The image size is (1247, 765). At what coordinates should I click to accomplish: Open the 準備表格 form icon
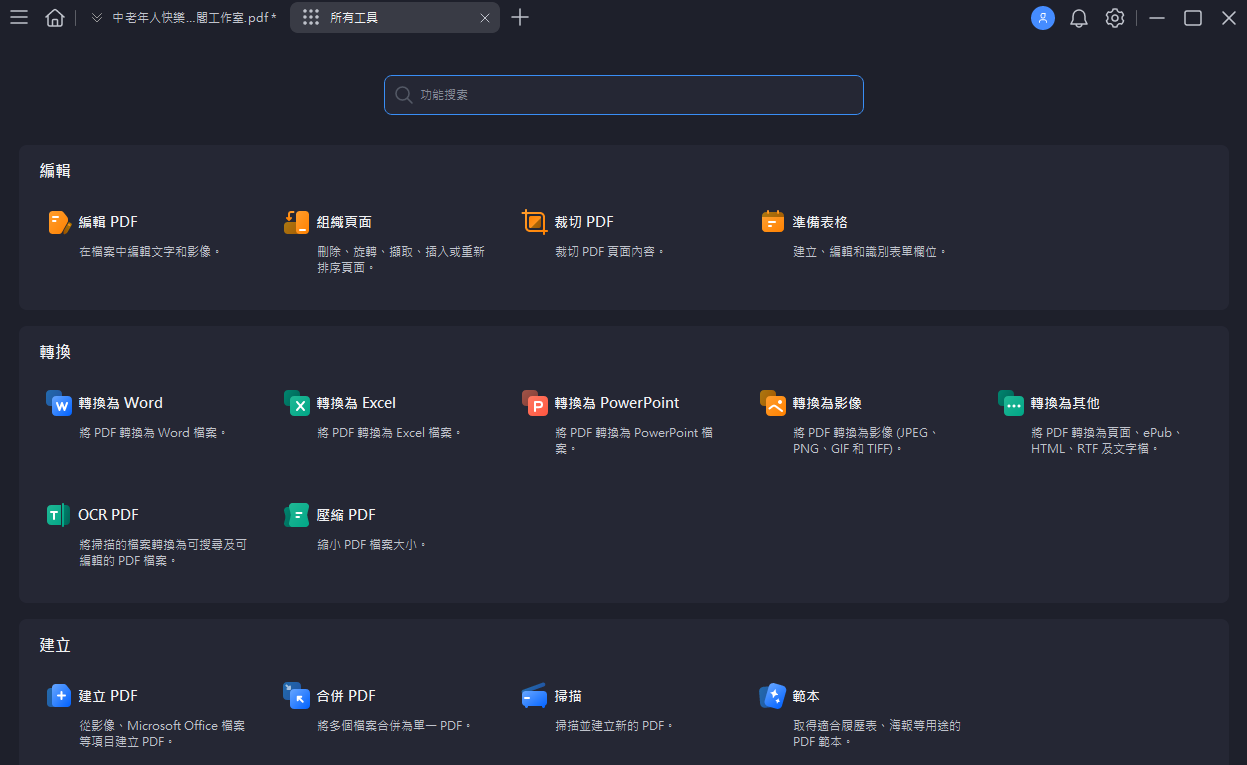(x=773, y=222)
